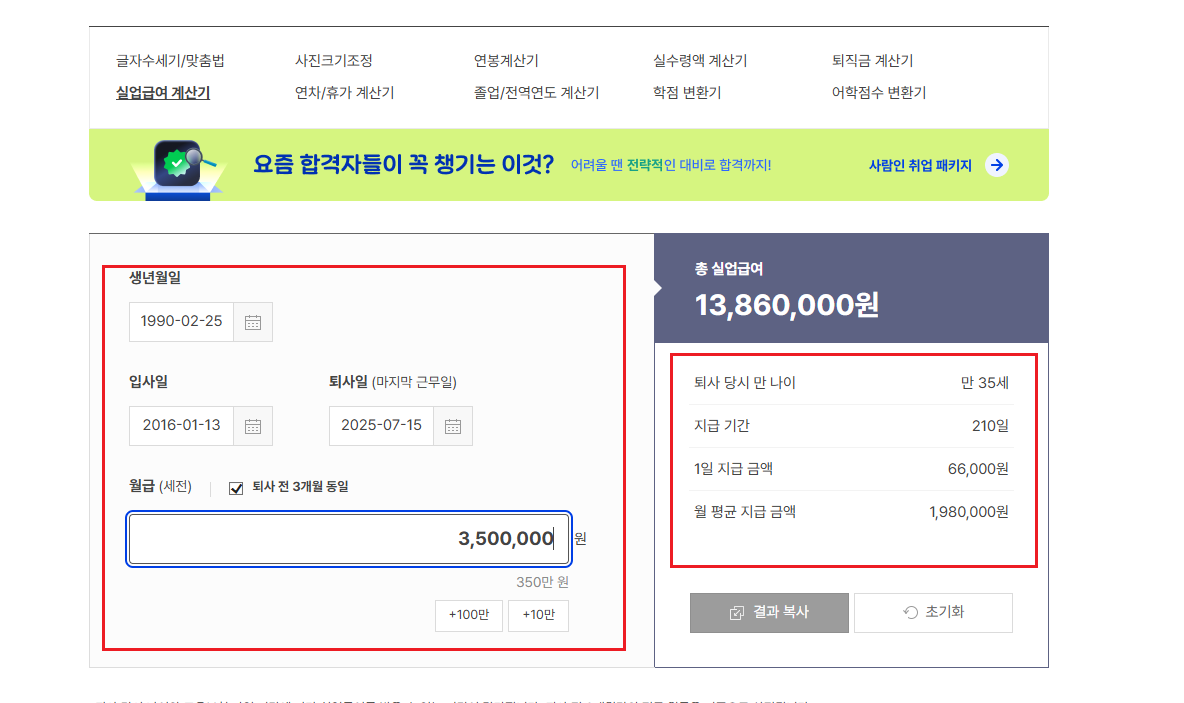1184x703 pixels.
Task: Open the calendar picker for 생년월일
Action: tap(253, 321)
